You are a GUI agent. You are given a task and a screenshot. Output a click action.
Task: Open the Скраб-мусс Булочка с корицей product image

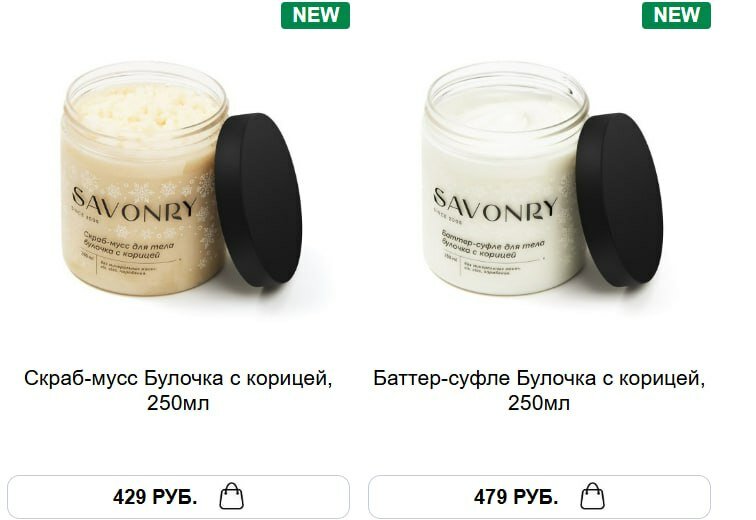[x=182, y=178]
